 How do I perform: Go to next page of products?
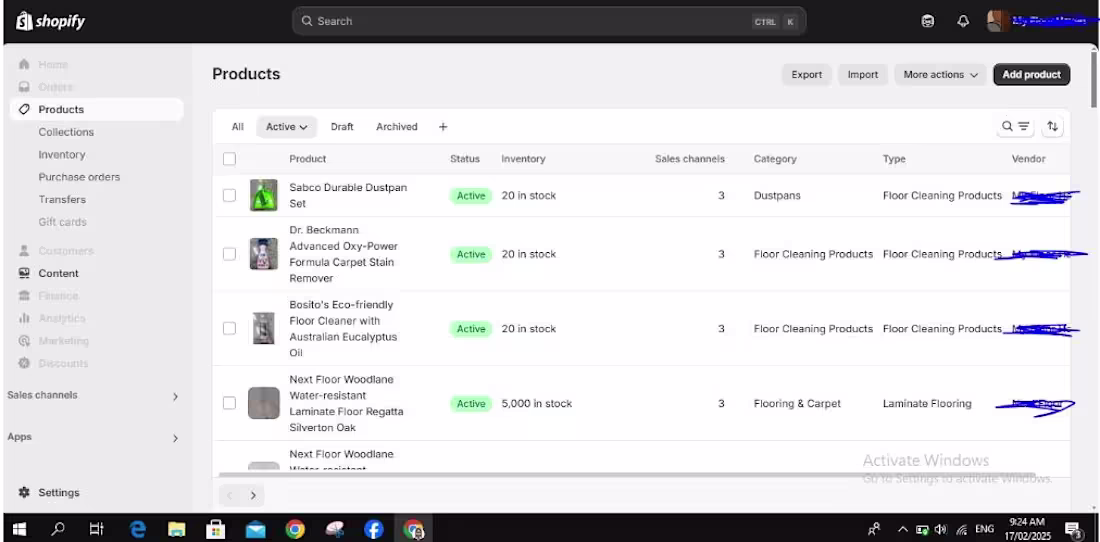pos(253,495)
